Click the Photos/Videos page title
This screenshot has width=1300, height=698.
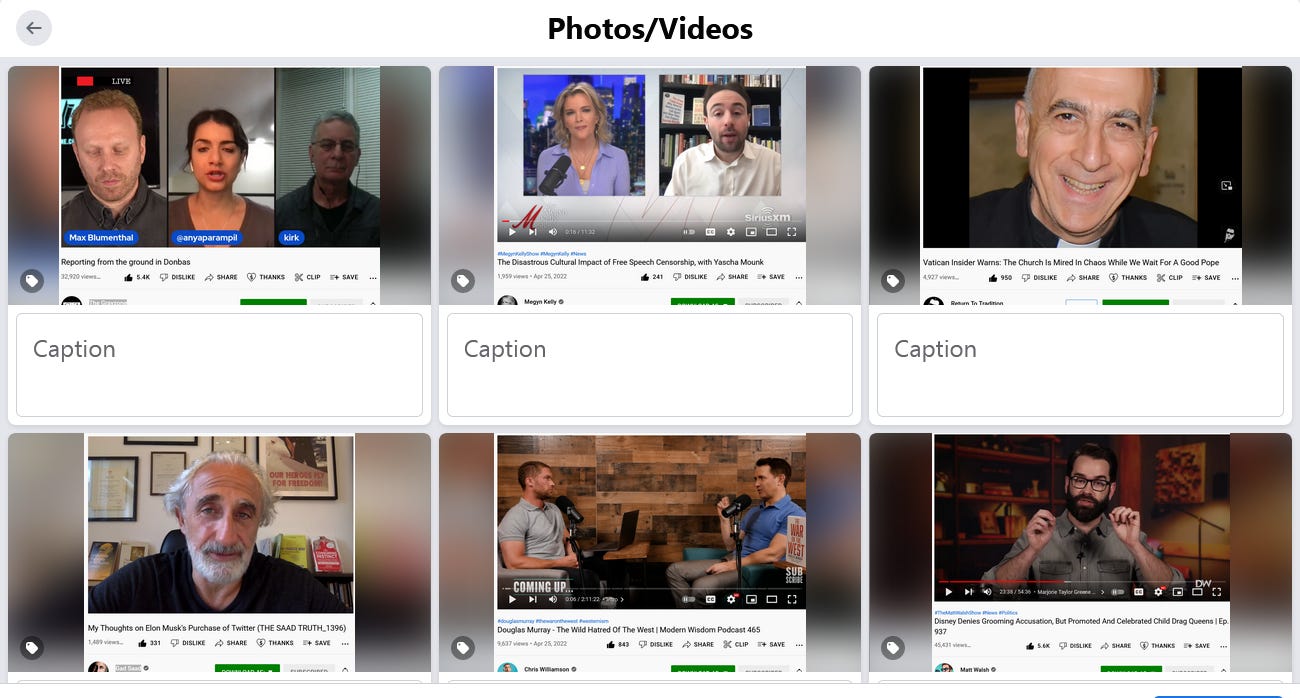[650, 28]
